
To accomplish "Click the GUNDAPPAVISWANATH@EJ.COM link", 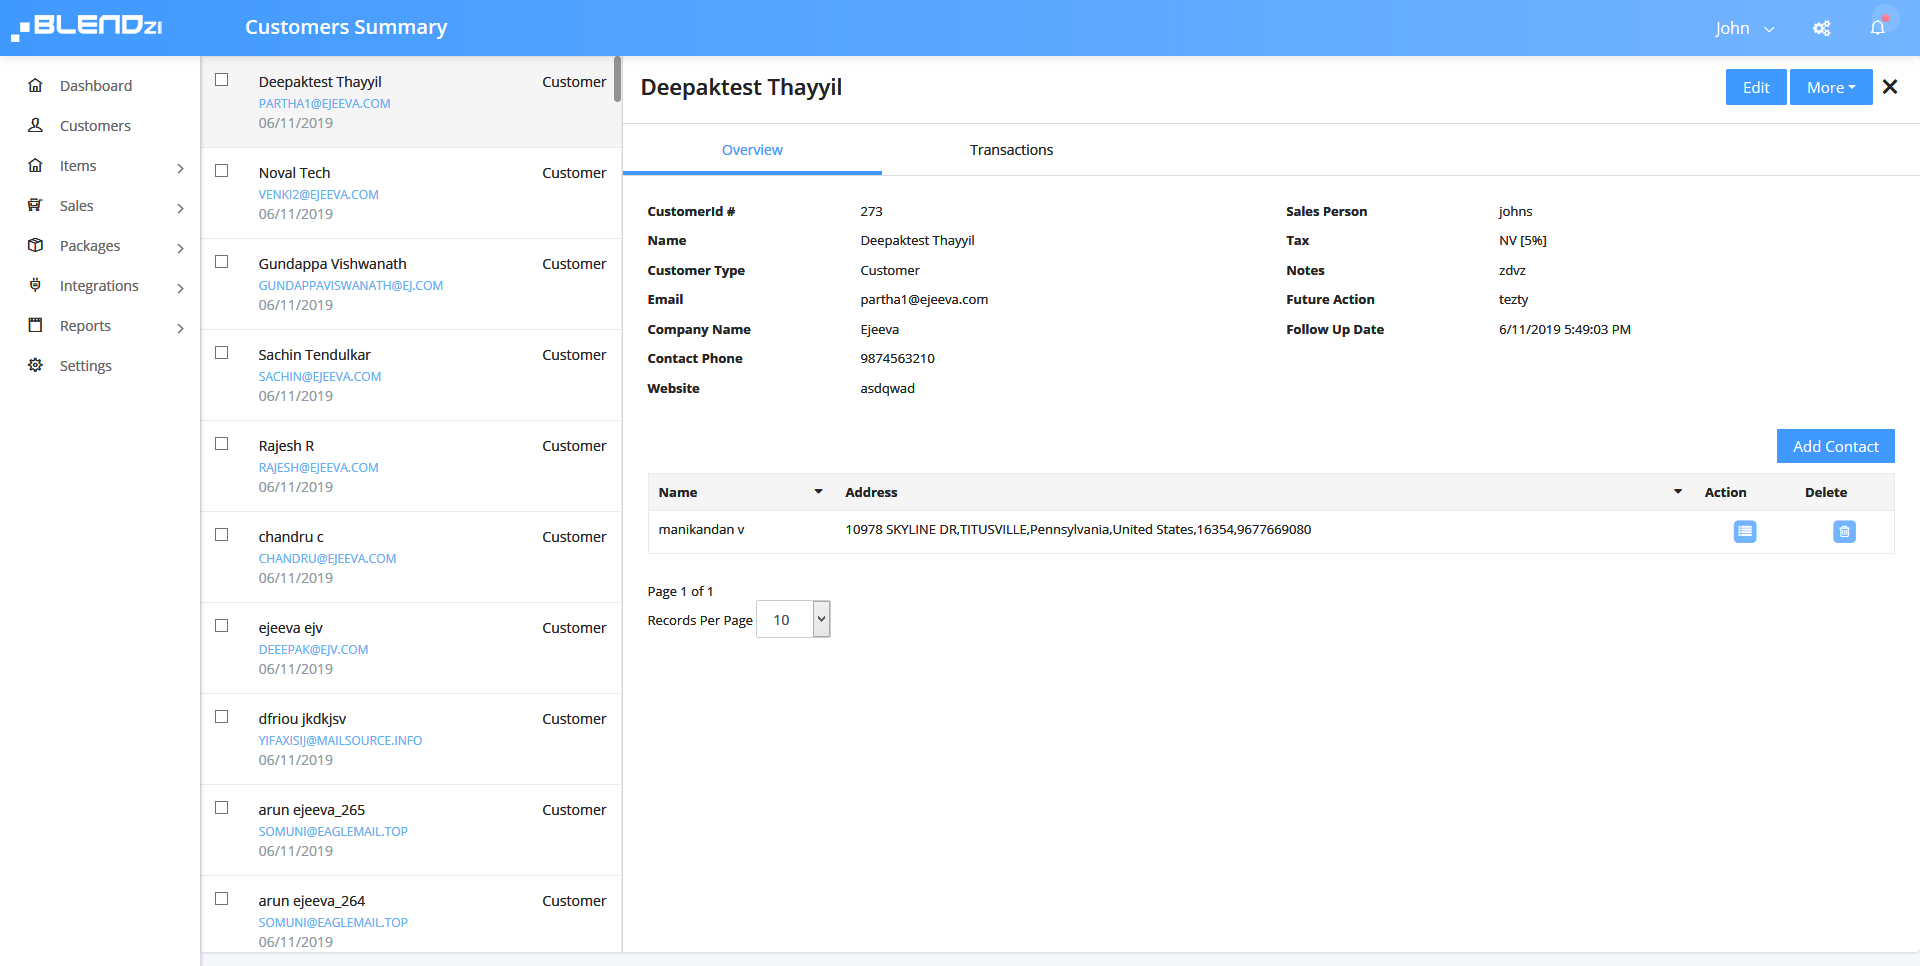I will 351,285.
